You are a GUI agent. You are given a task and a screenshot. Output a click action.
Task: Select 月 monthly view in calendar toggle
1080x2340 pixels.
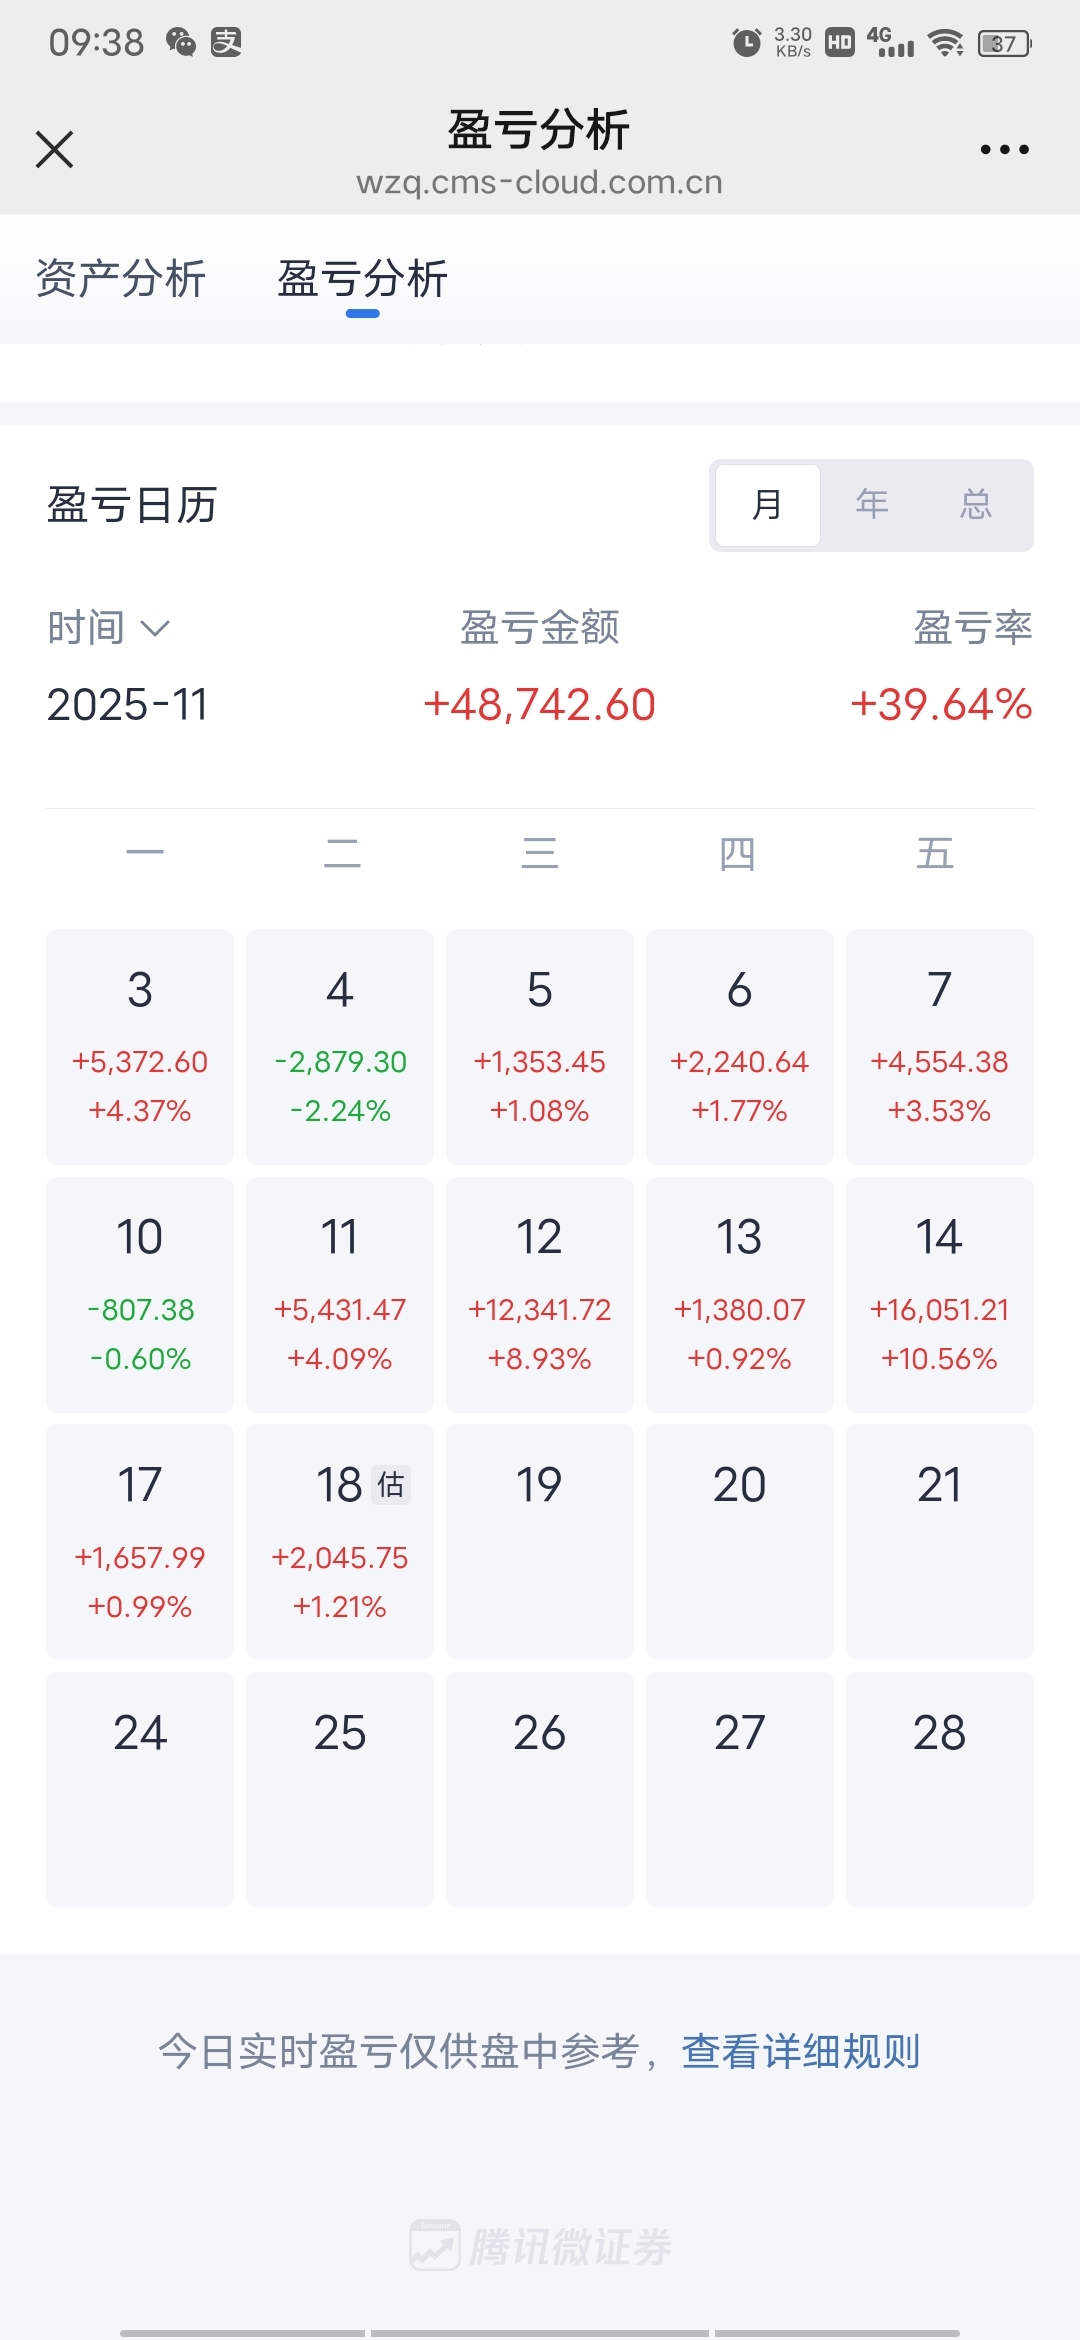[767, 505]
